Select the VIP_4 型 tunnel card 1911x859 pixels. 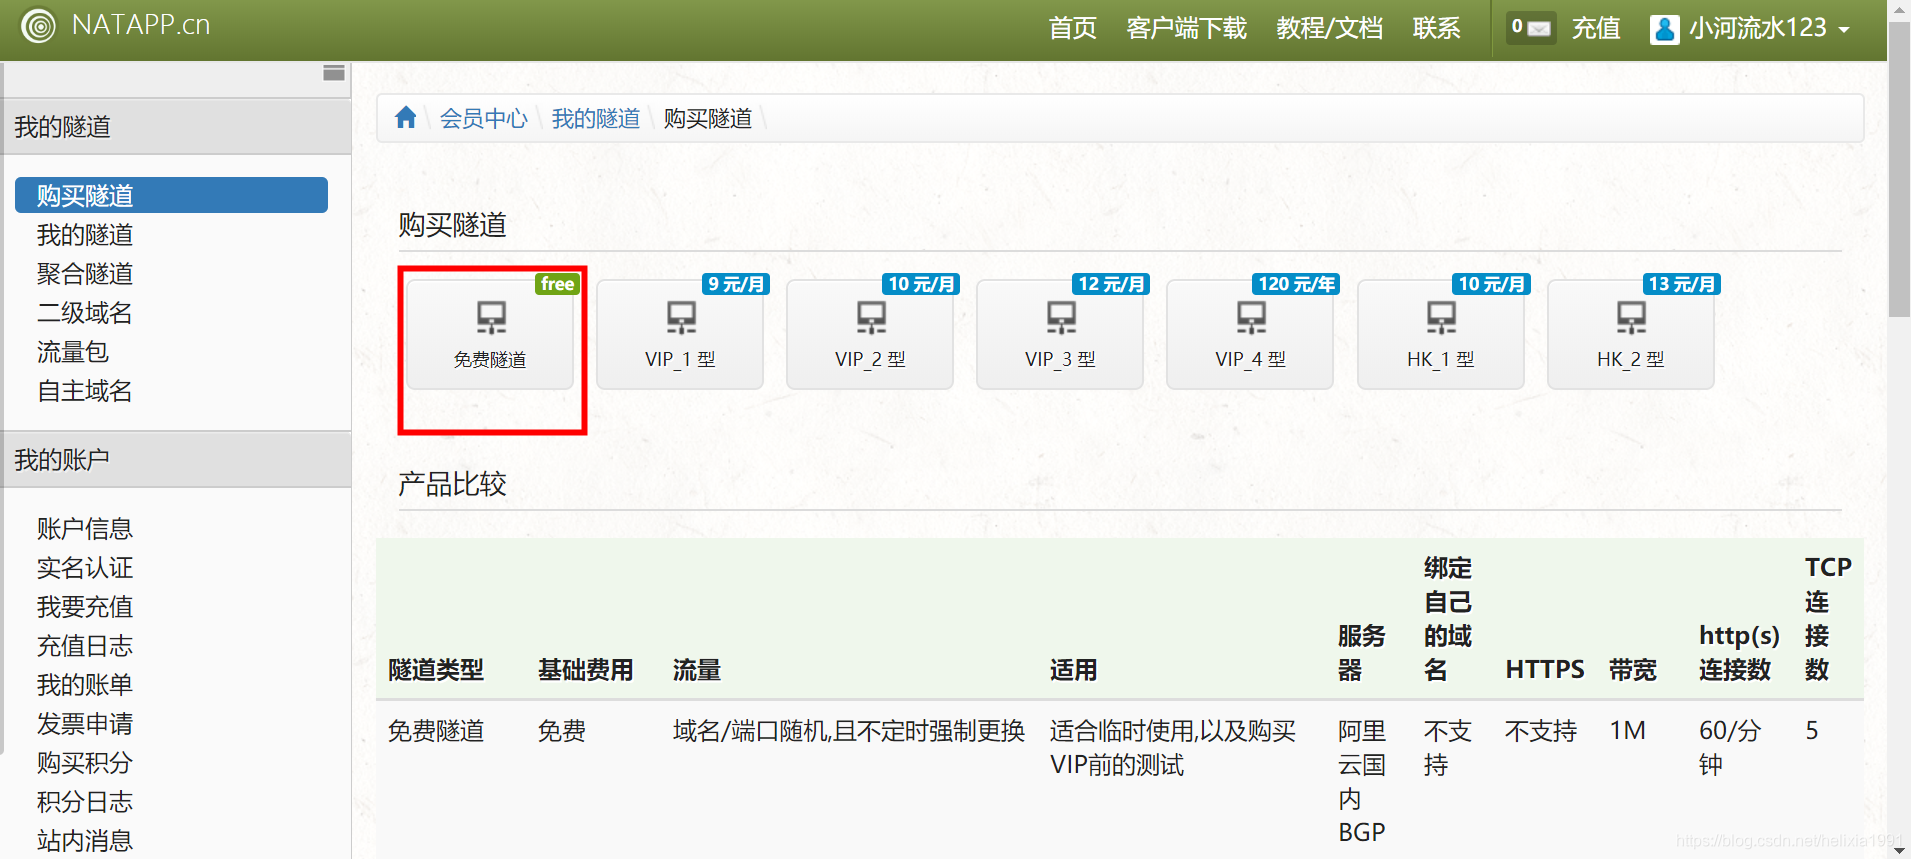point(1250,334)
